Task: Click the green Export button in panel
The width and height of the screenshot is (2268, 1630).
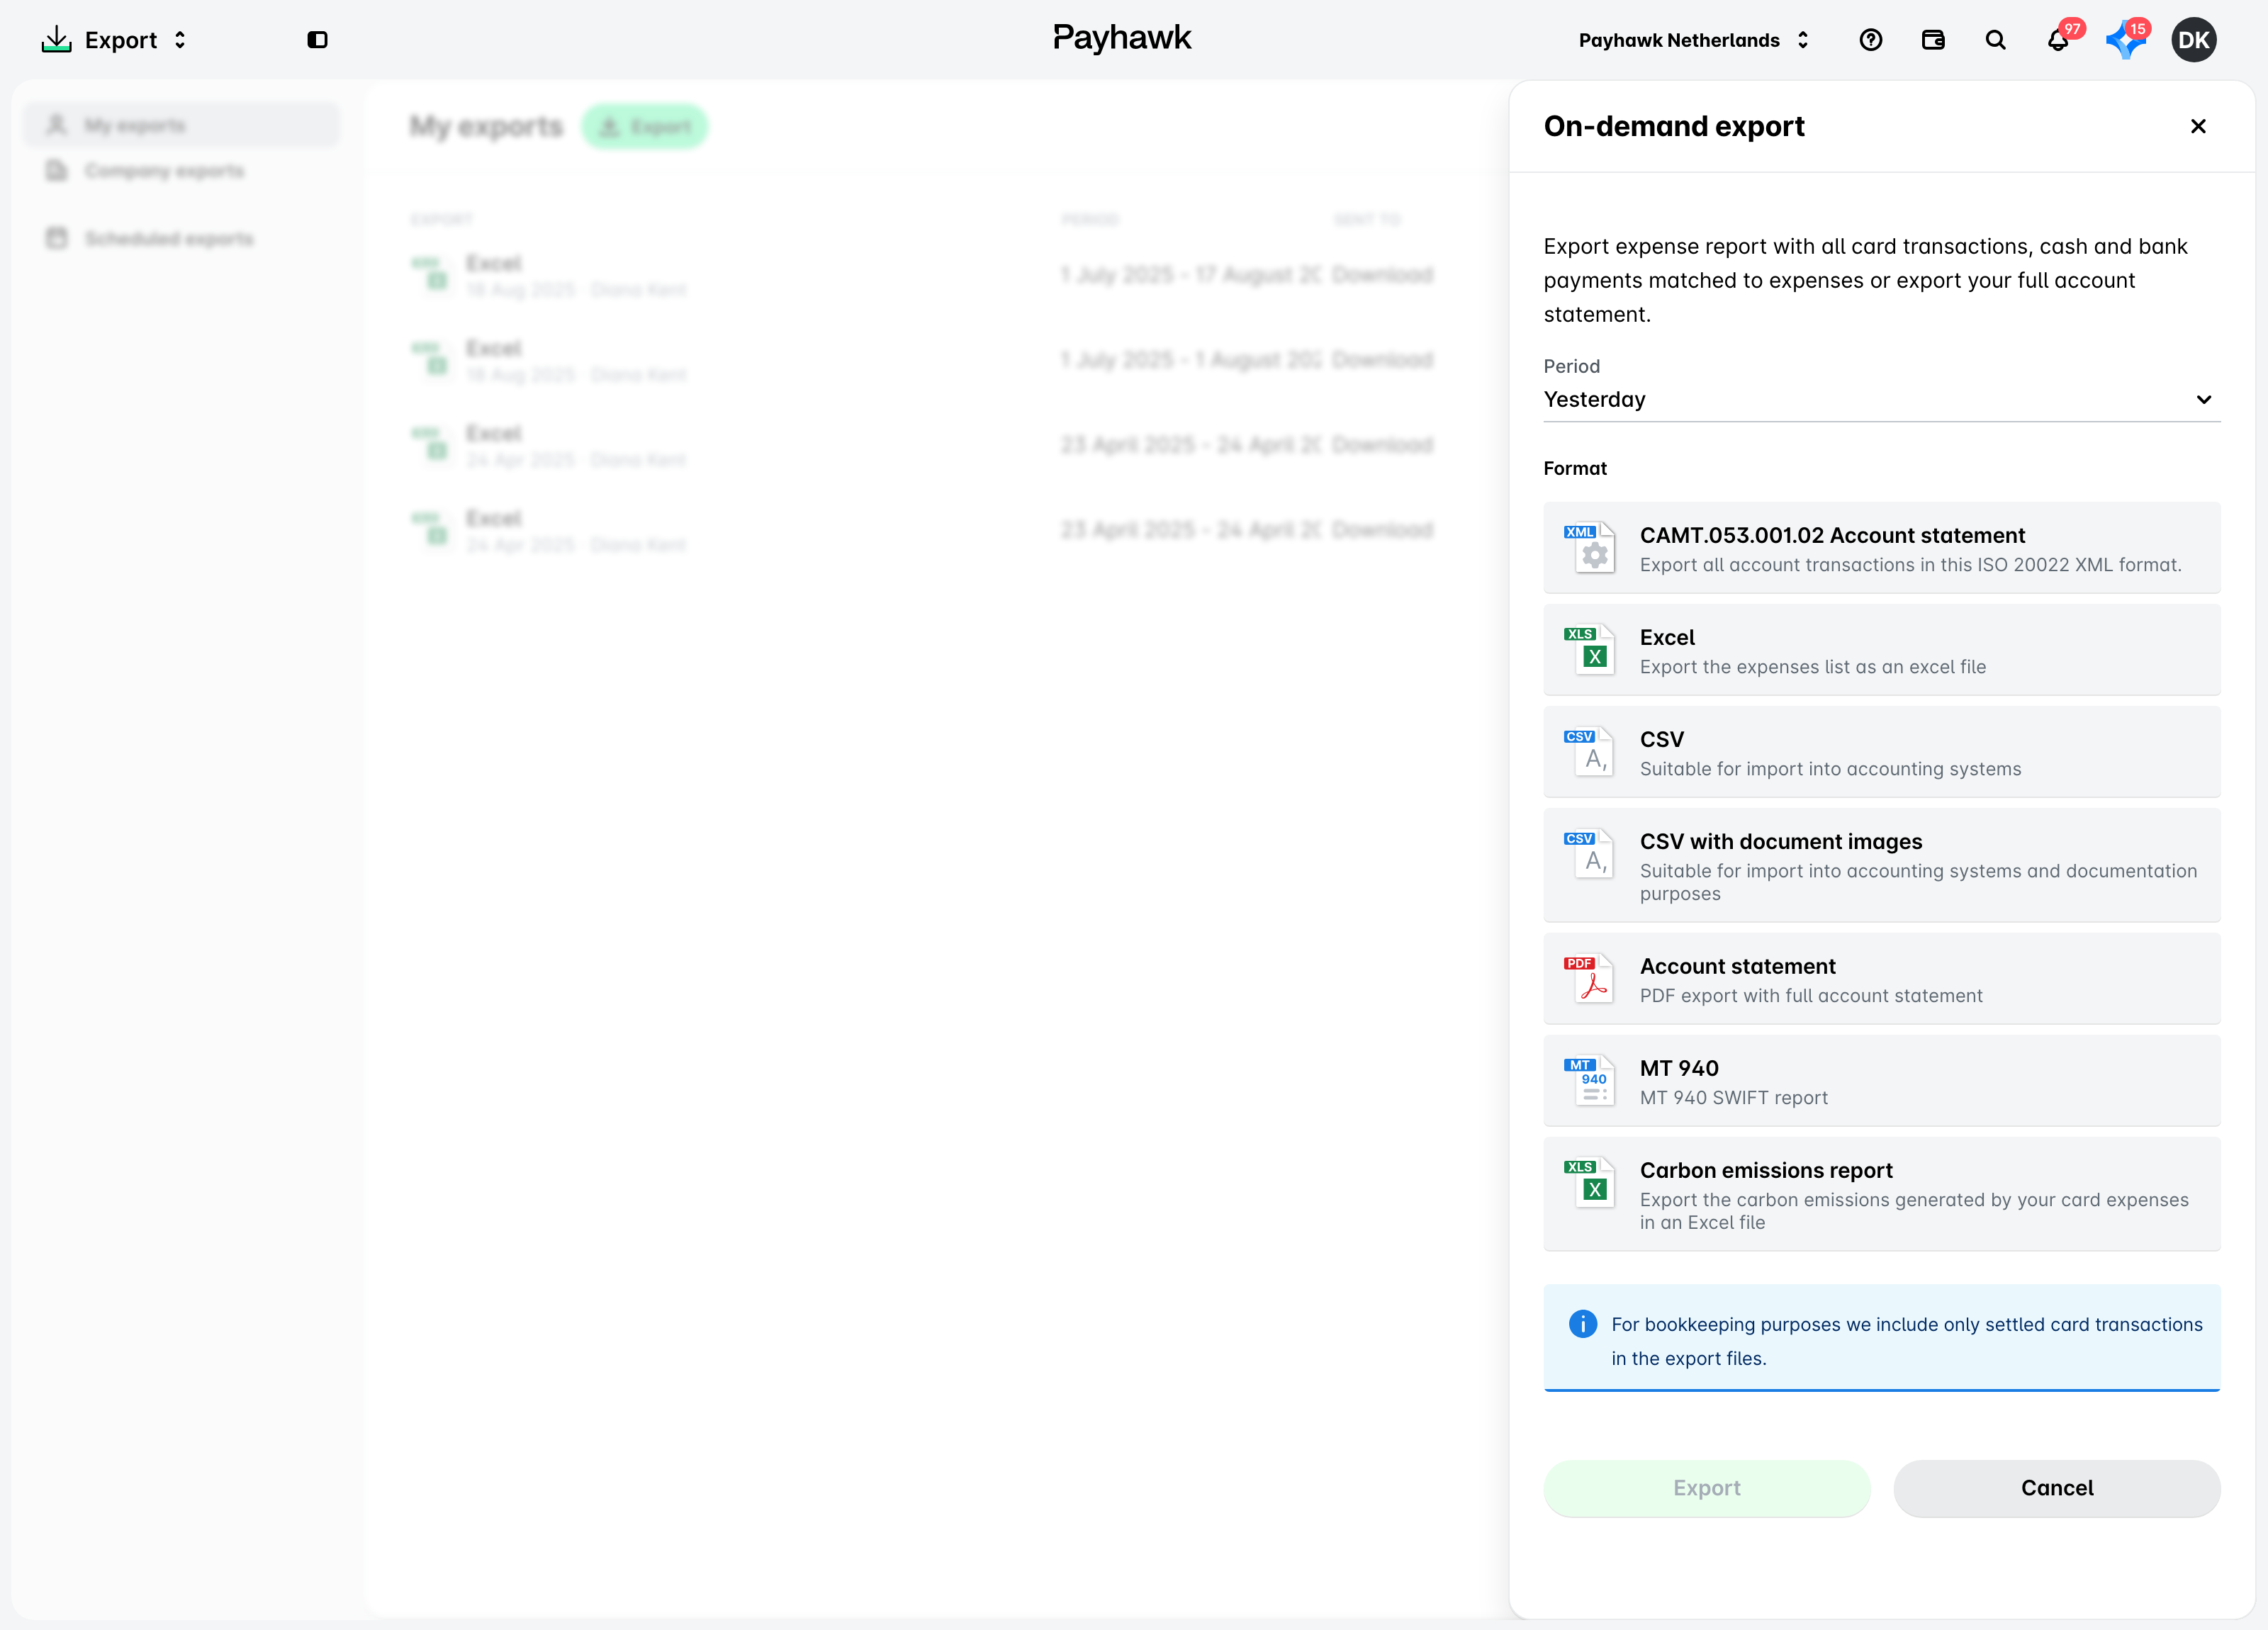Action: (1706, 1488)
